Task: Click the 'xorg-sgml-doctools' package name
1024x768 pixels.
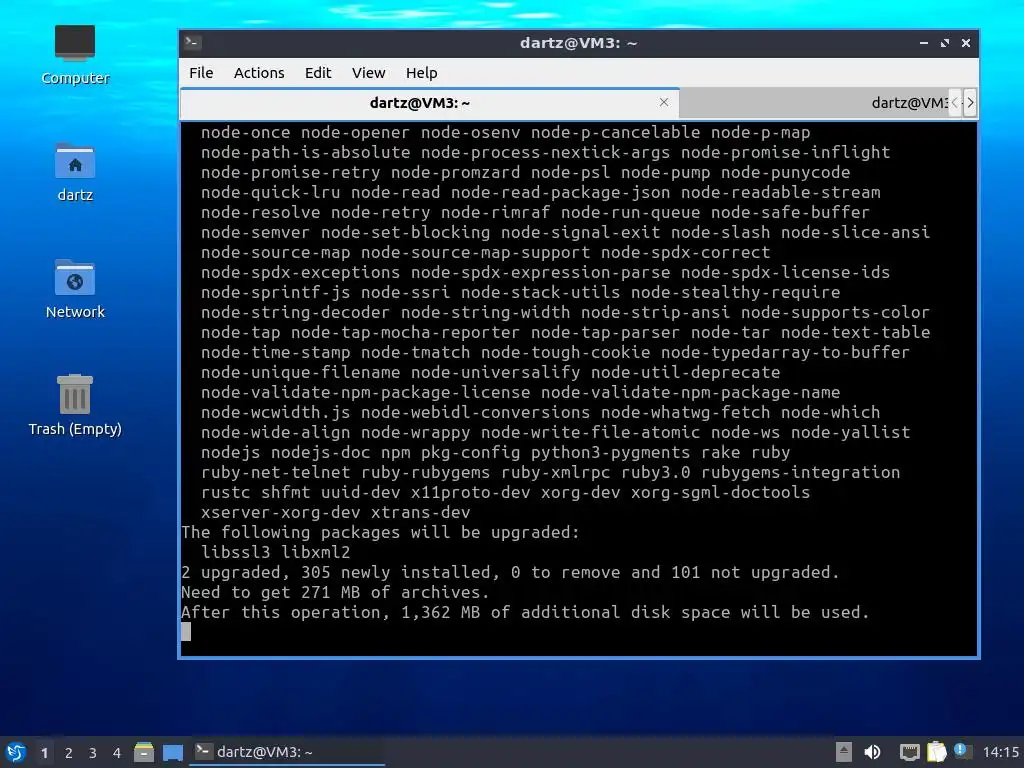Action: [x=720, y=492]
